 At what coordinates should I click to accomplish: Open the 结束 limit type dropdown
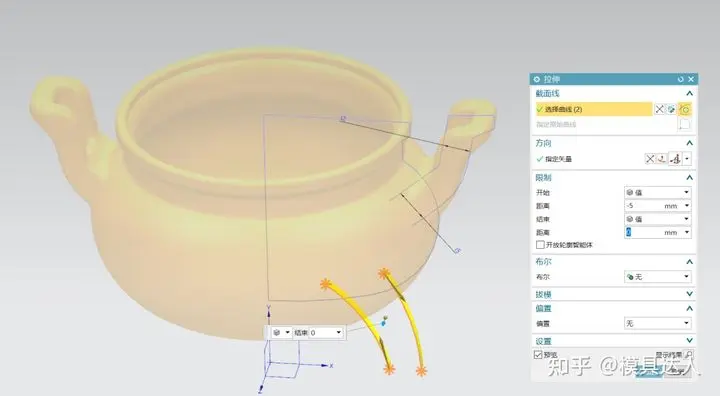tap(658, 219)
